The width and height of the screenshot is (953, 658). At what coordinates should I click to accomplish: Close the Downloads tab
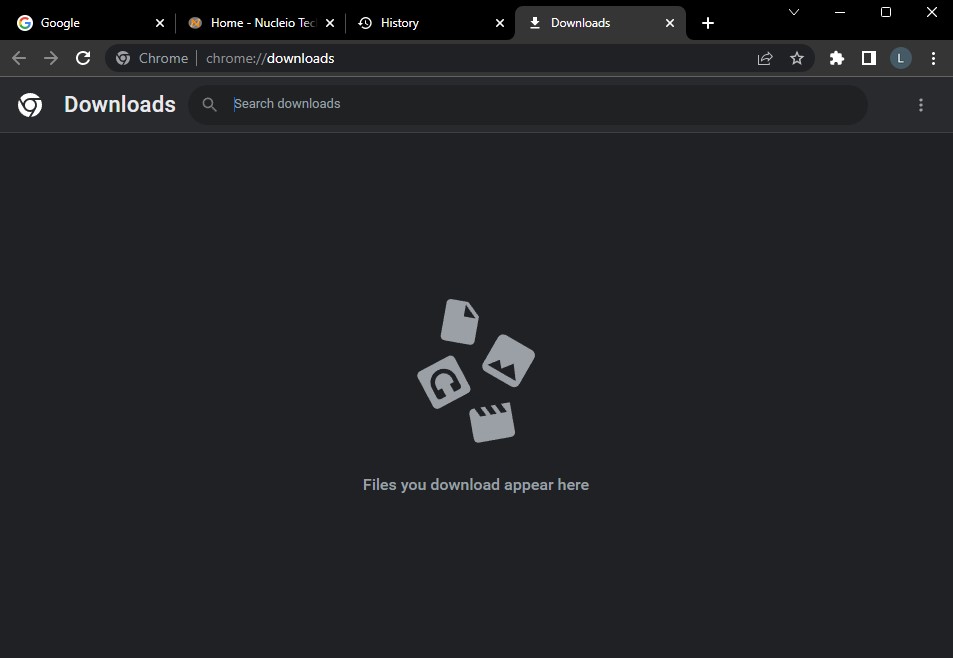(x=670, y=23)
